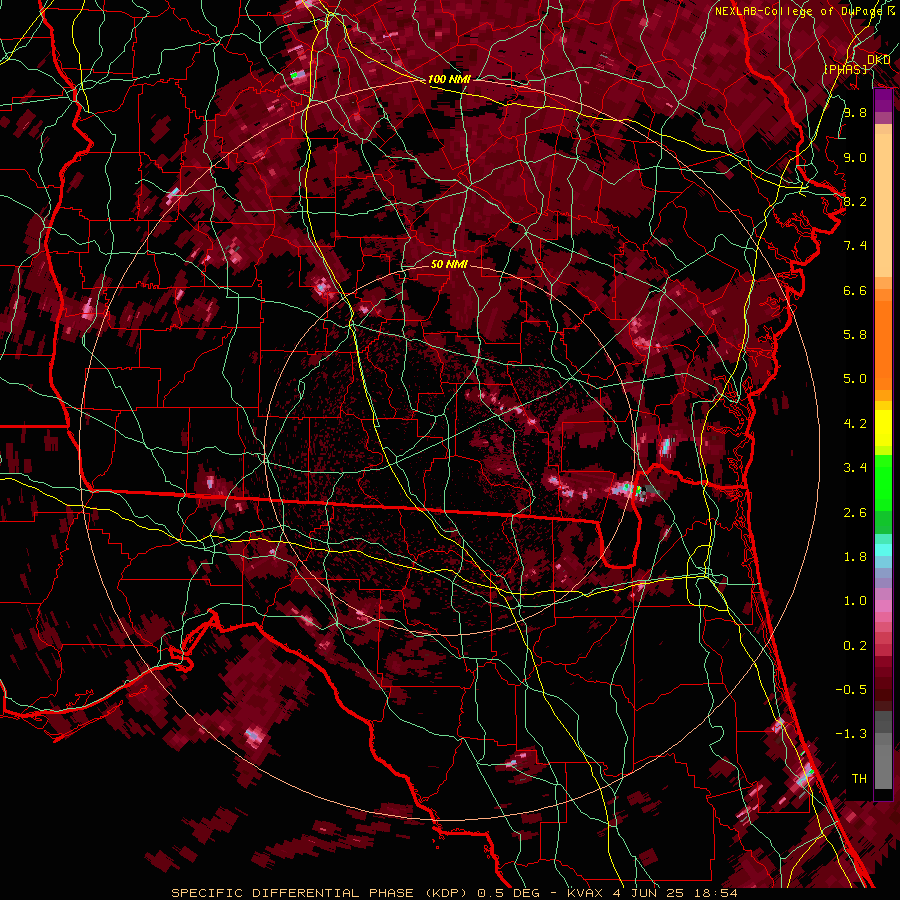
Task: Pick the yellow band of the color bar
Action: pos(883,428)
